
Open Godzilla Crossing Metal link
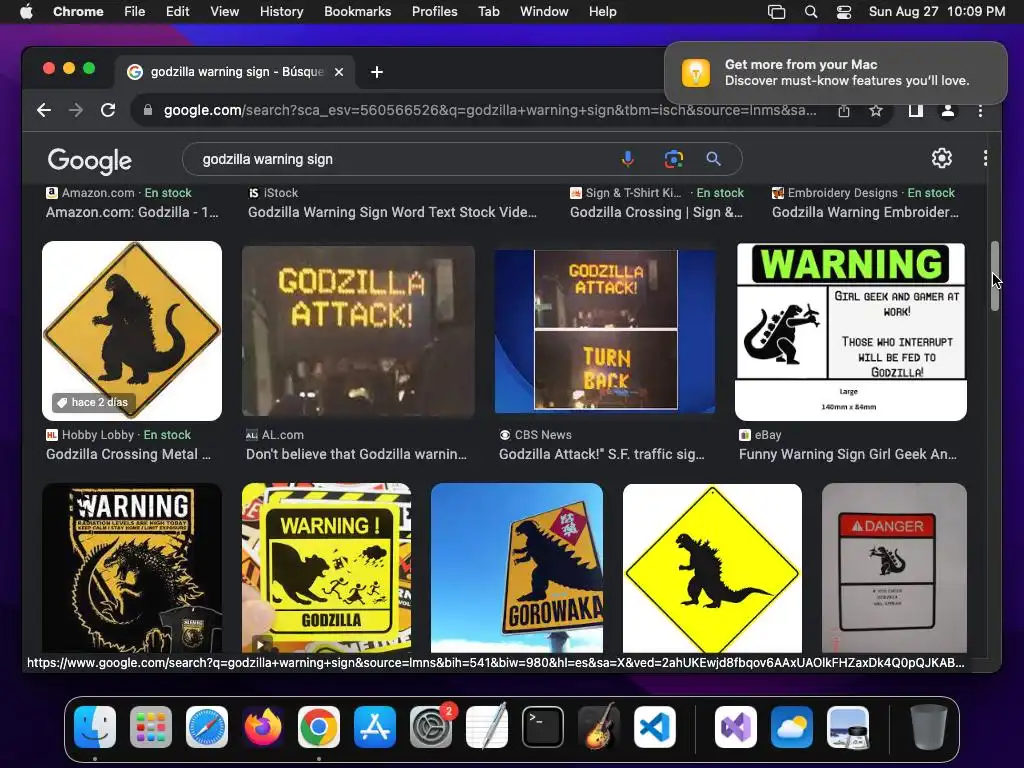click(128, 455)
